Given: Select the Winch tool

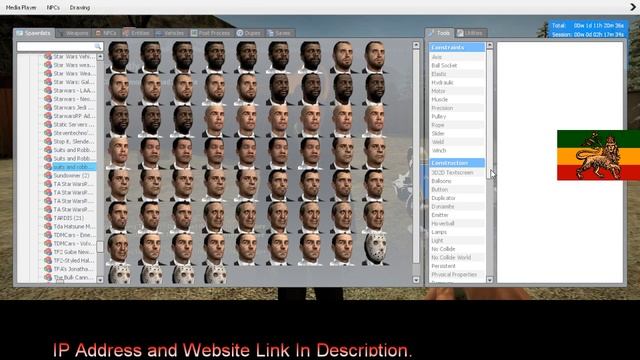Looking at the screenshot, I should (x=457, y=151).
